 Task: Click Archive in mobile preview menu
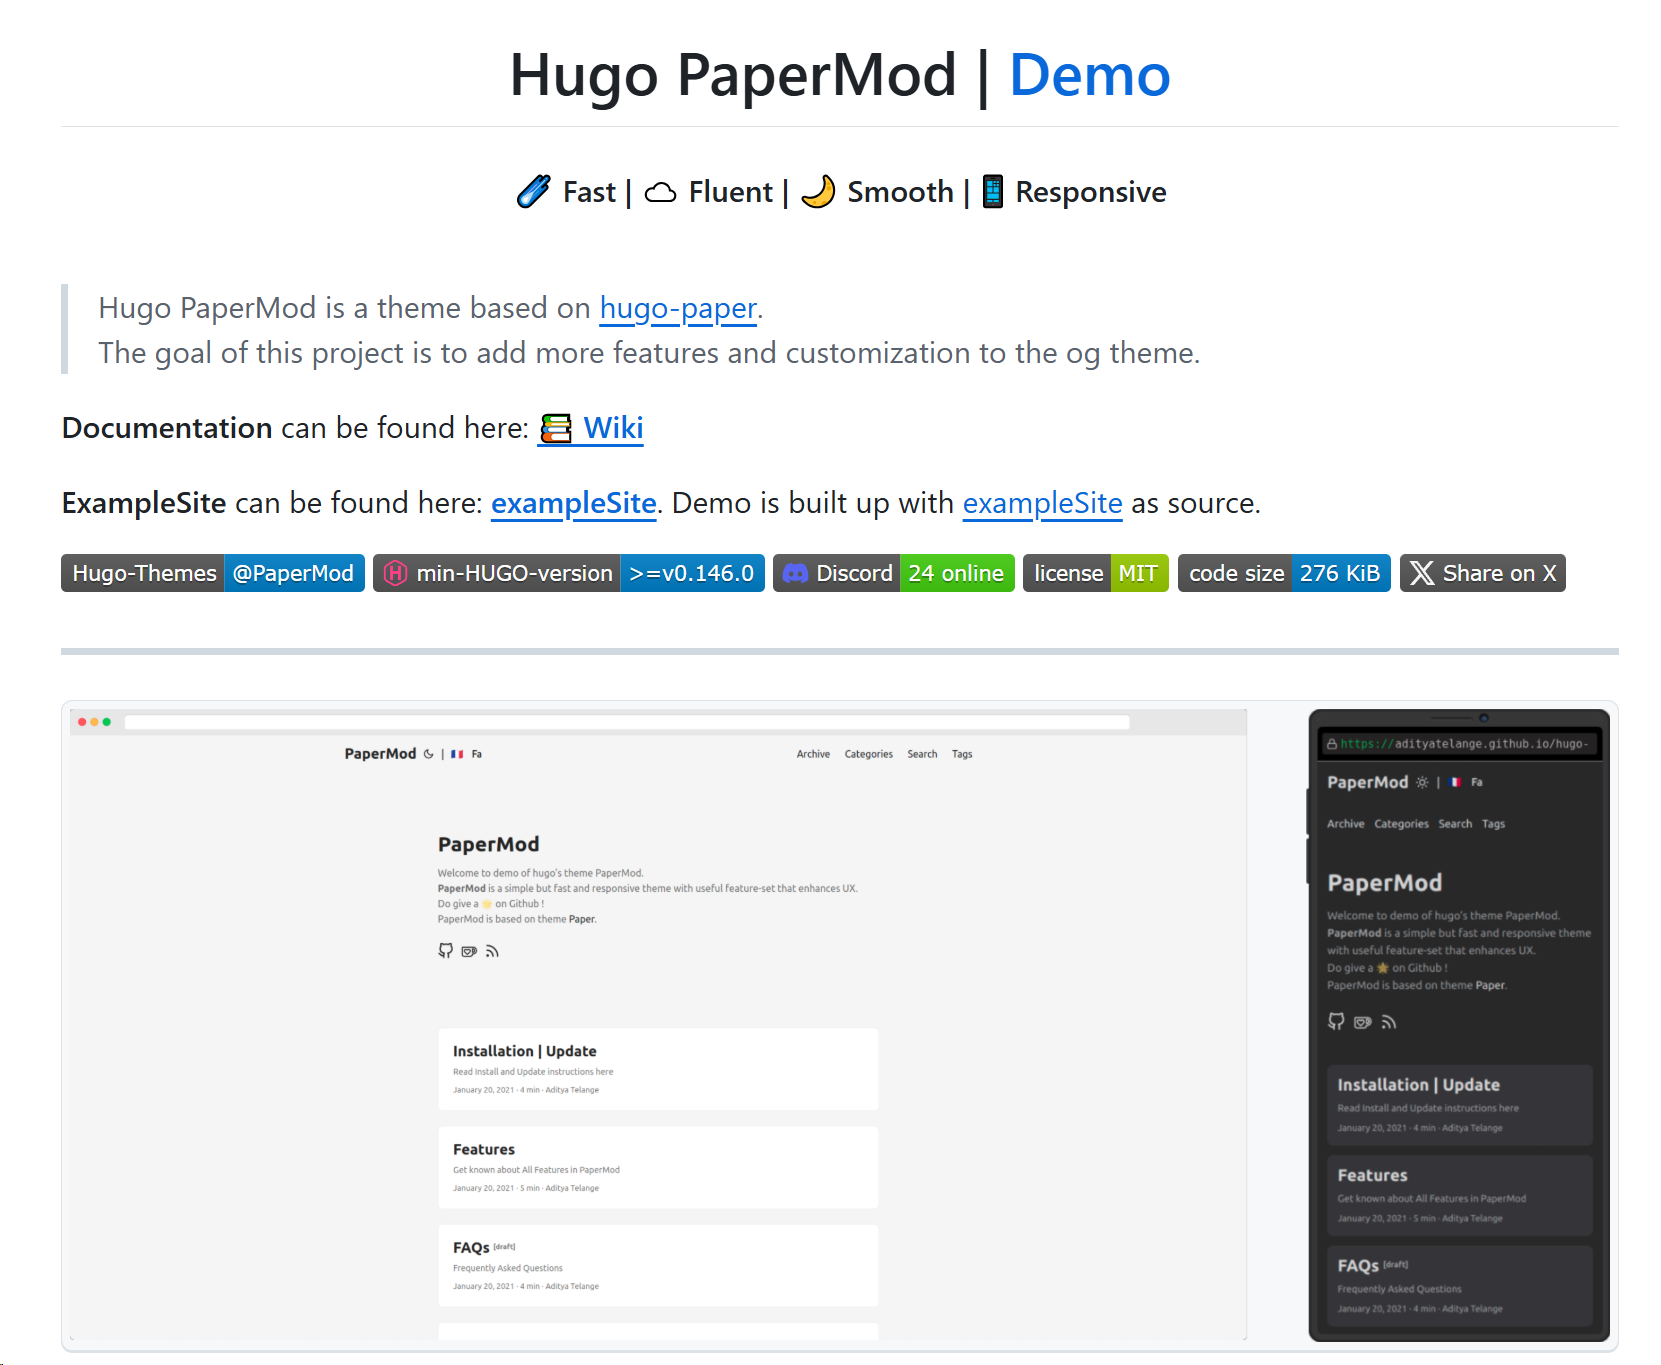1345,824
